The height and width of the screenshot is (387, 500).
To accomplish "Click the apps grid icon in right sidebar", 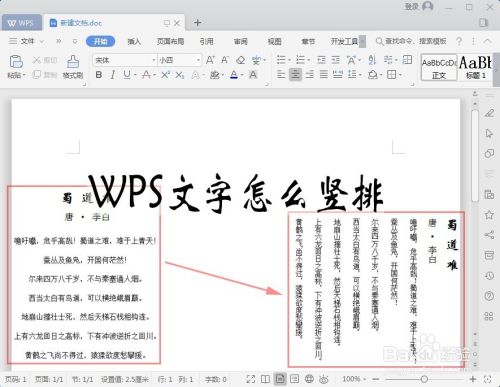I will 489,316.
